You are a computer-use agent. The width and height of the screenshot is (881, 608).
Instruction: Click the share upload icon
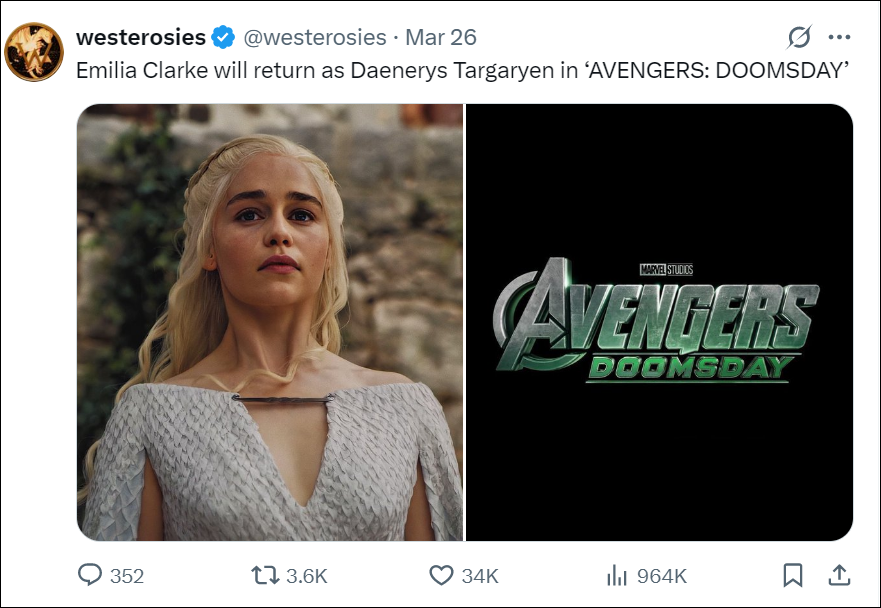click(x=840, y=574)
